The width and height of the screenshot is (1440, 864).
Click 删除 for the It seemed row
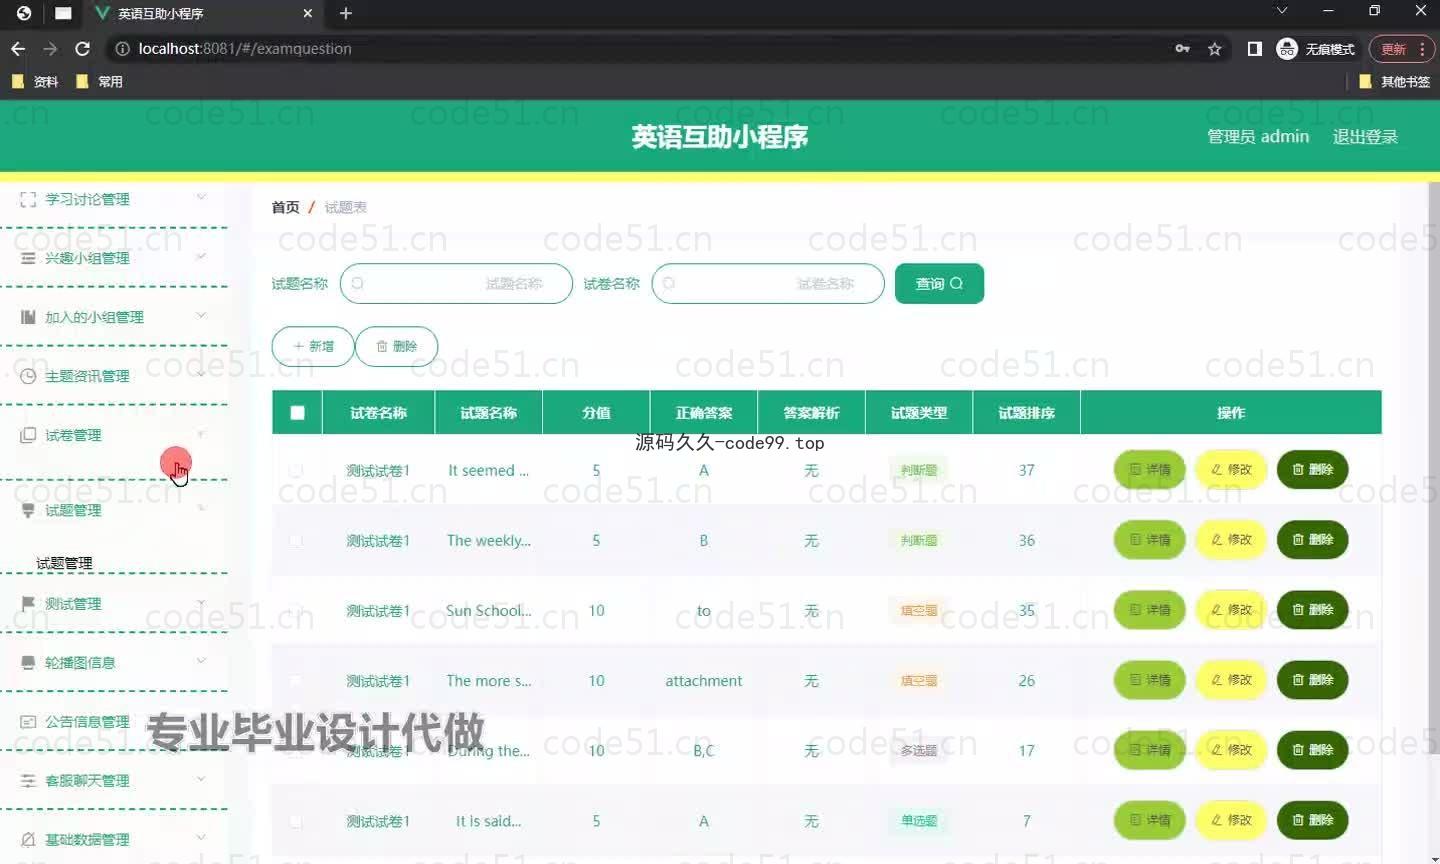click(1313, 470)
